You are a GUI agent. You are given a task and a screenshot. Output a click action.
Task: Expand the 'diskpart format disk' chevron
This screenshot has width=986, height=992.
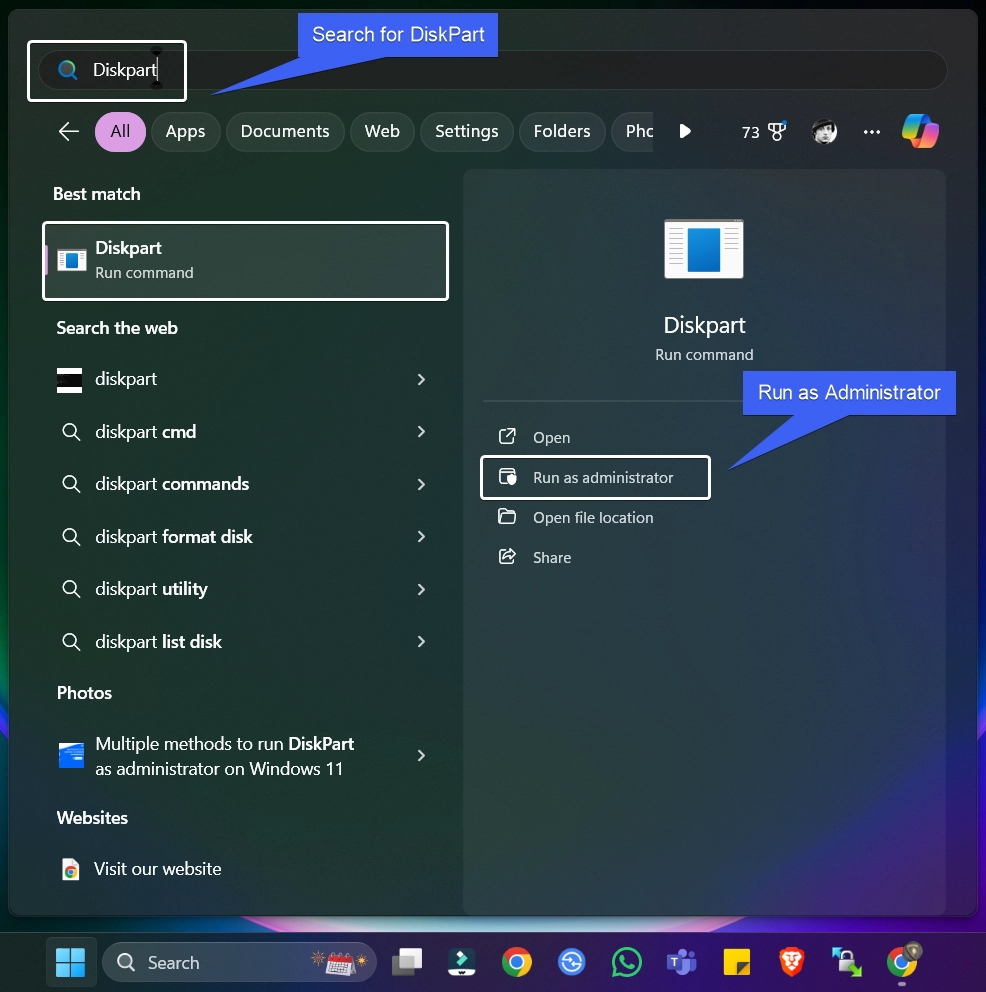point(421,536)
